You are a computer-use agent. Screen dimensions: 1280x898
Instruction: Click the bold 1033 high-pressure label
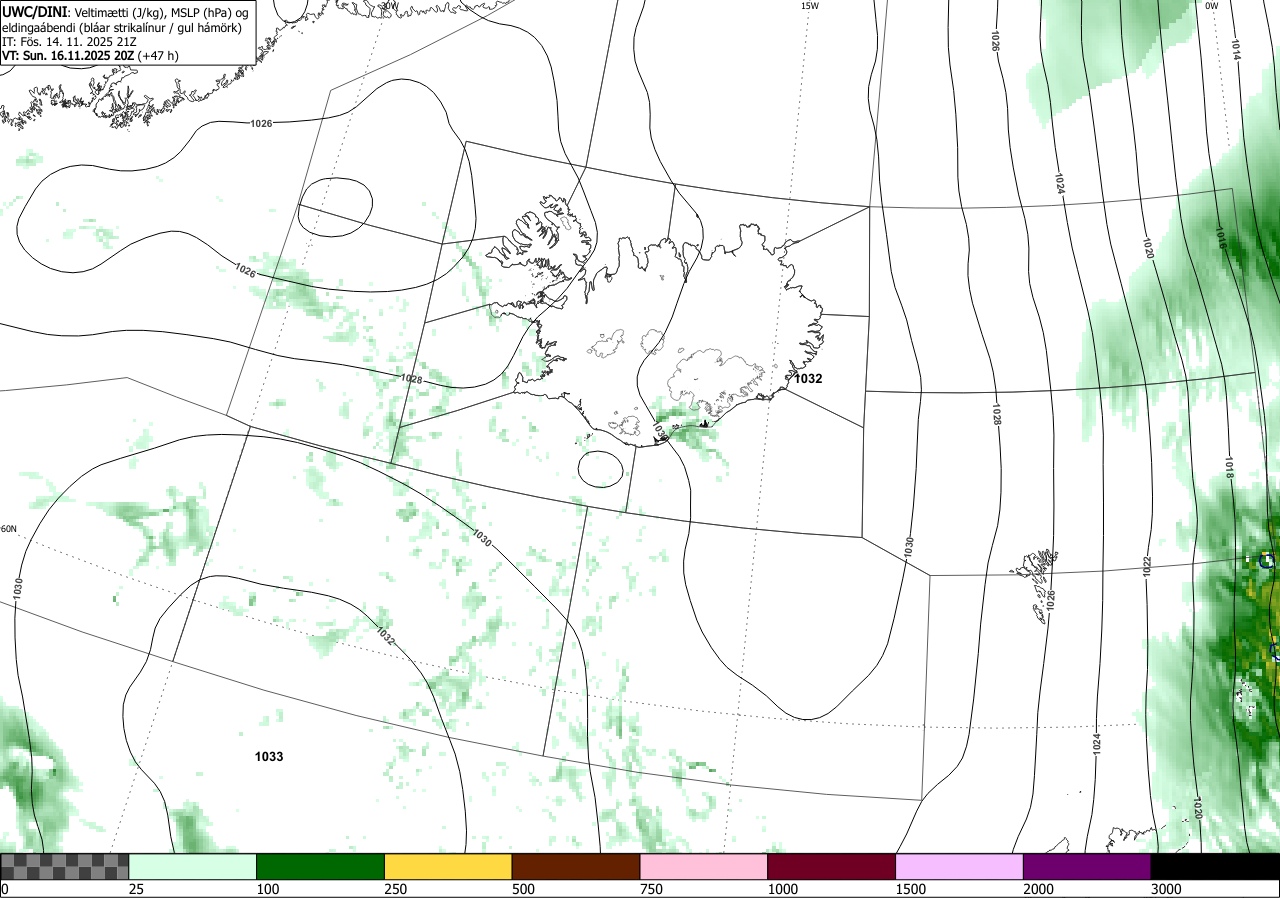tap(269, 757)
